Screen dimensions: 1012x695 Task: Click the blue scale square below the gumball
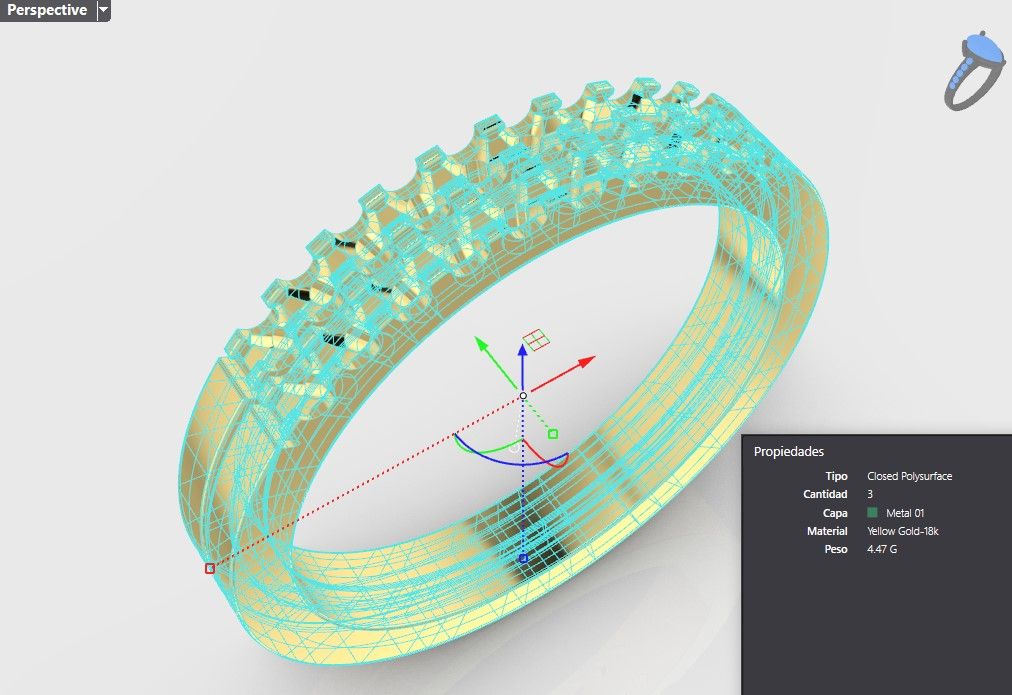[x=523, y=558]
